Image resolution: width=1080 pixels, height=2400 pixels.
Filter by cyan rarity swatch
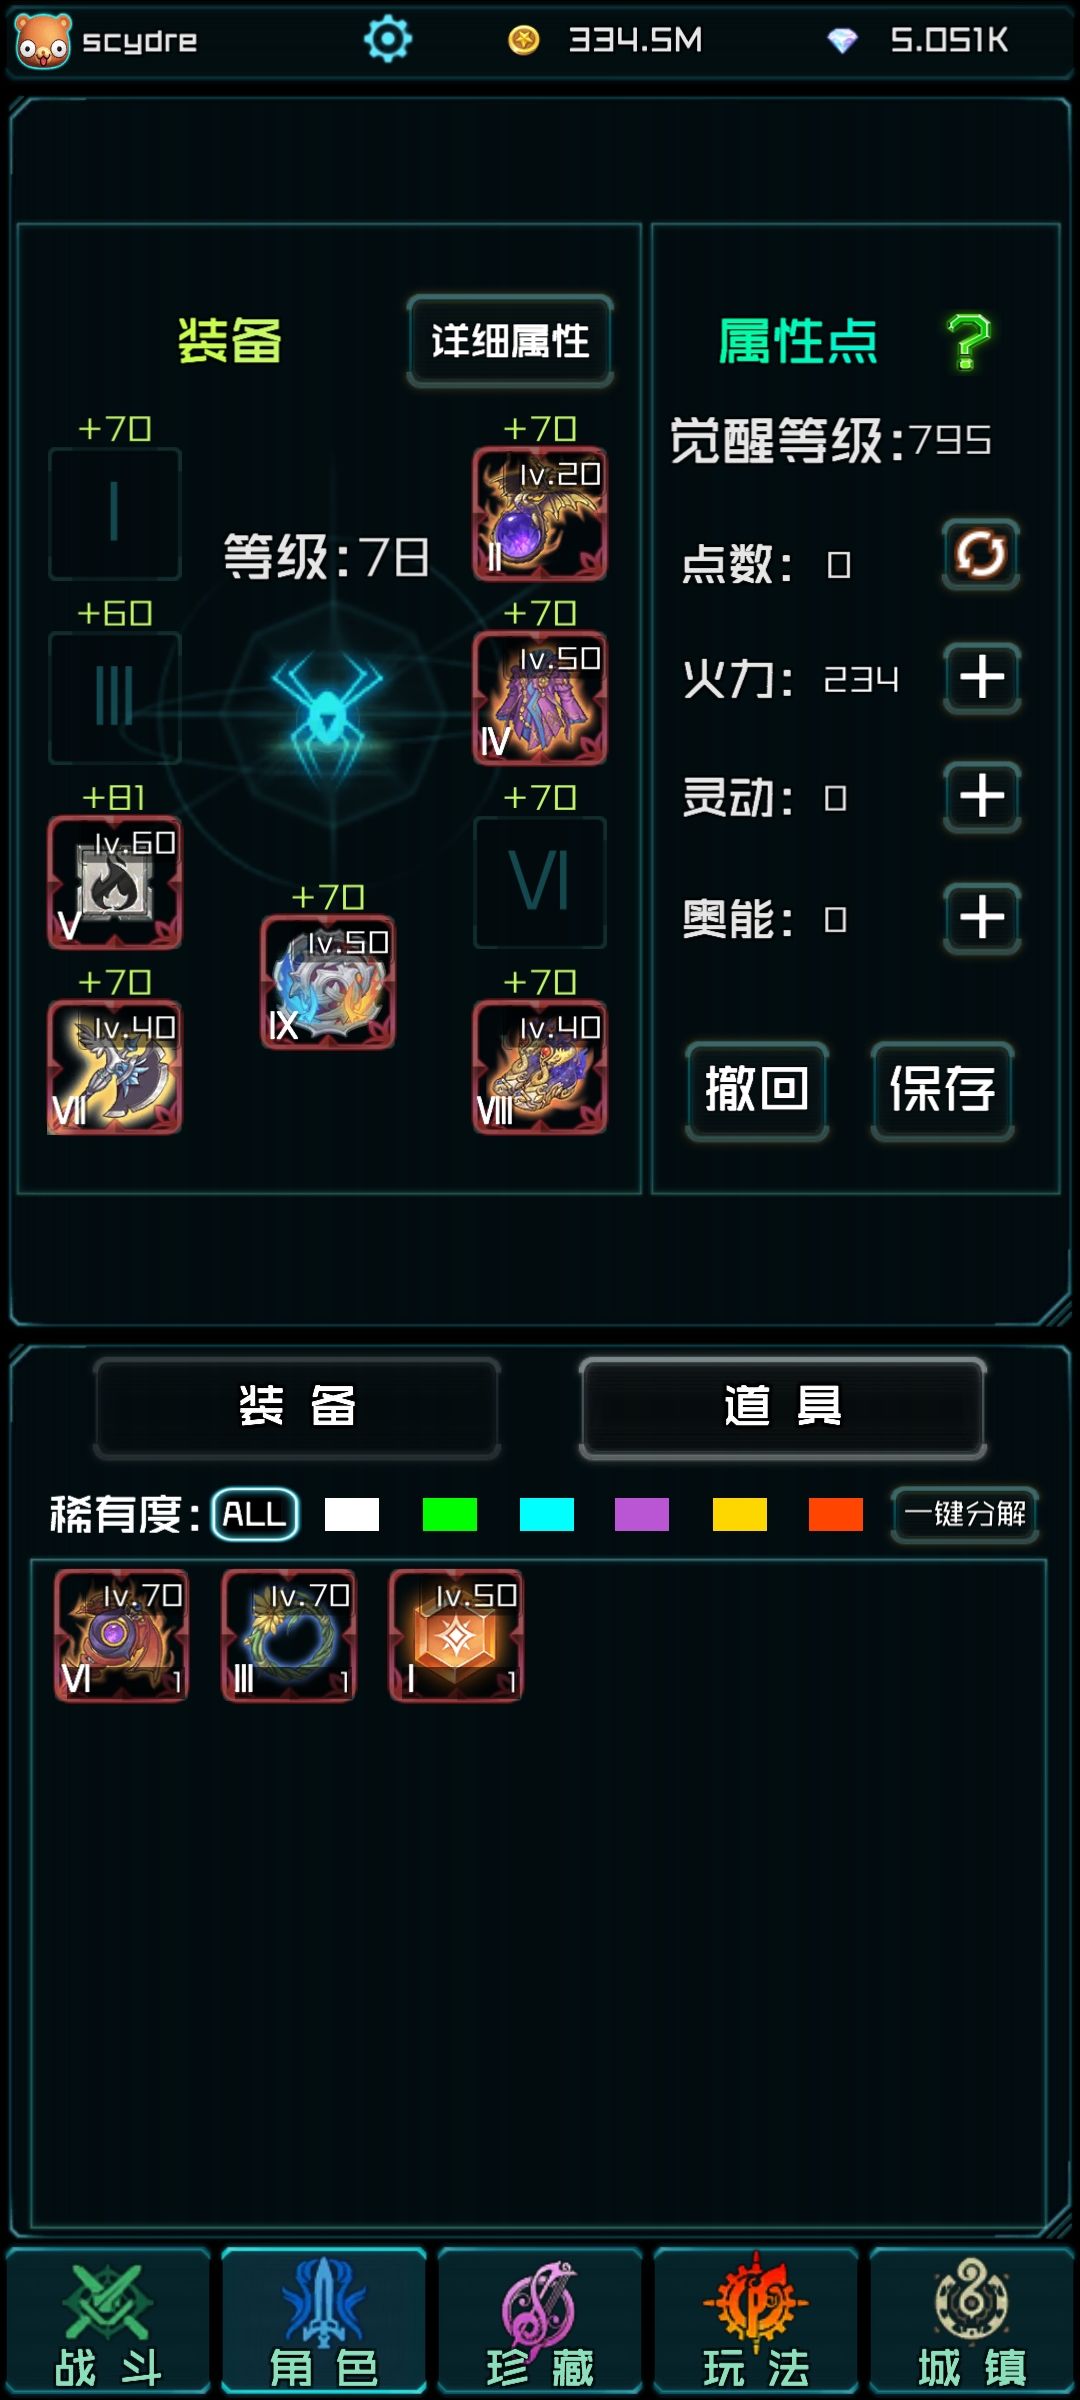547,1514
